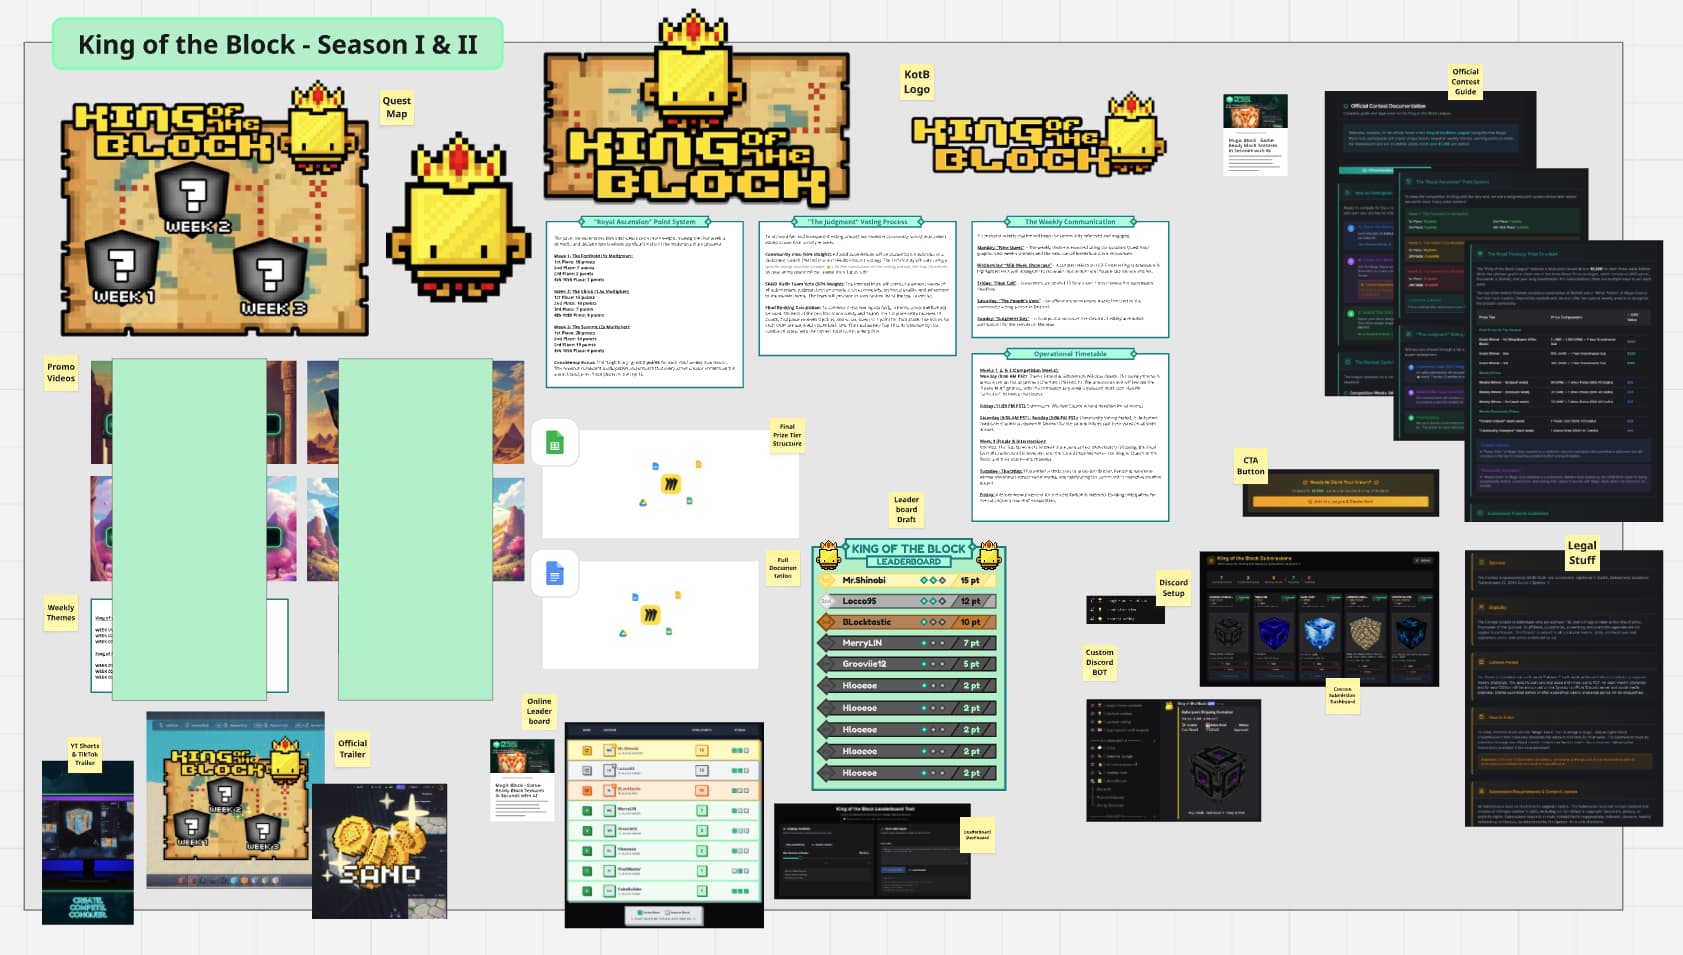1683x955 pixels.
Task: Click the Groovie12 5 pt leaderboard row
Action: [x=907, y=664]
